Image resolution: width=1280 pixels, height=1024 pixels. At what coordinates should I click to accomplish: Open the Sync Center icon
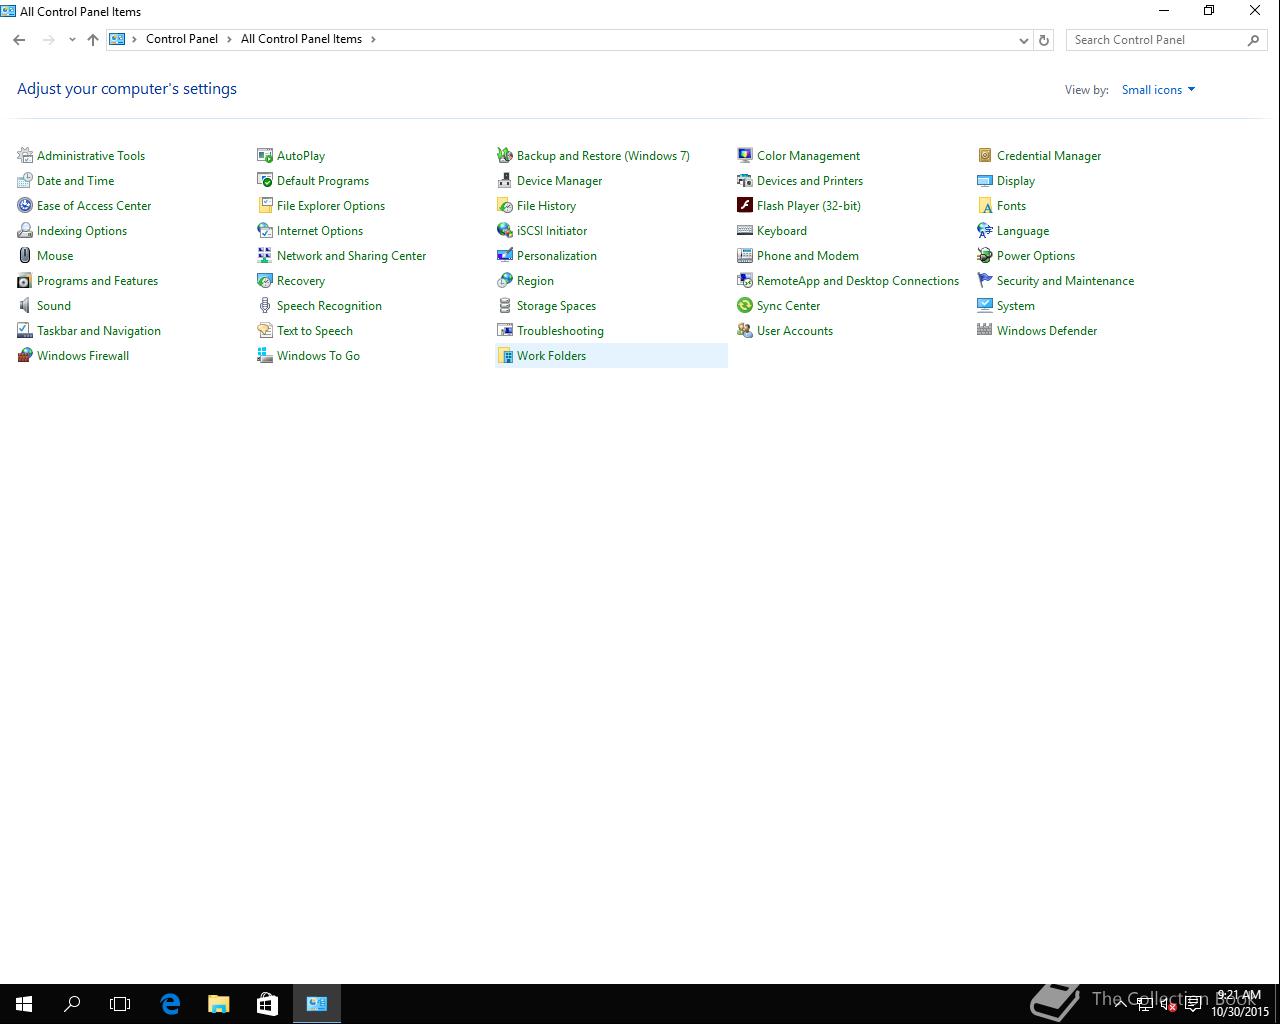pos(745,305)
